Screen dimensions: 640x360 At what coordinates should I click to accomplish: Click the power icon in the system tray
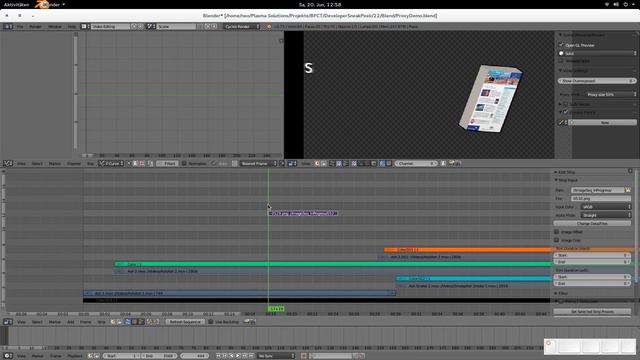626,4
